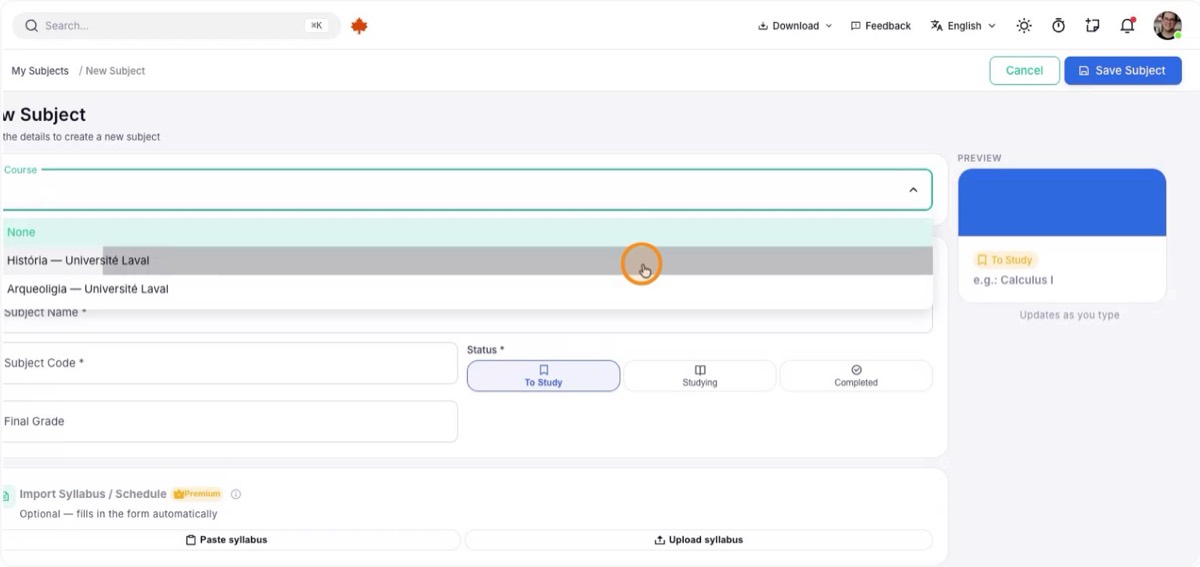Choose História — Université Laval option
This screenshot has height=567, width=1200.
(x=467, y=261)
